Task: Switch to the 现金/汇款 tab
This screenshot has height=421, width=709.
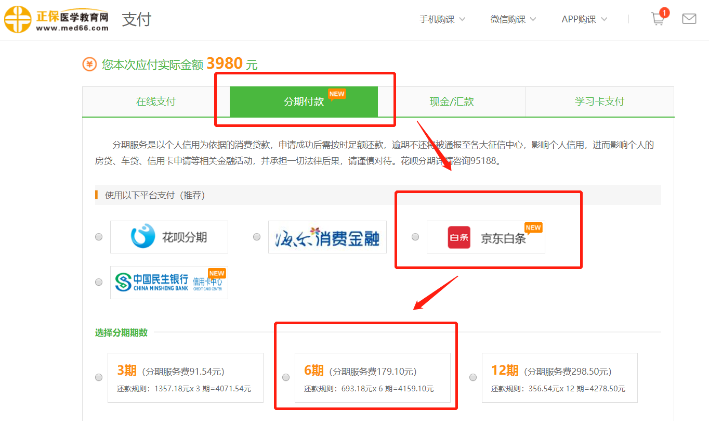Action: [x=450, y=102]
